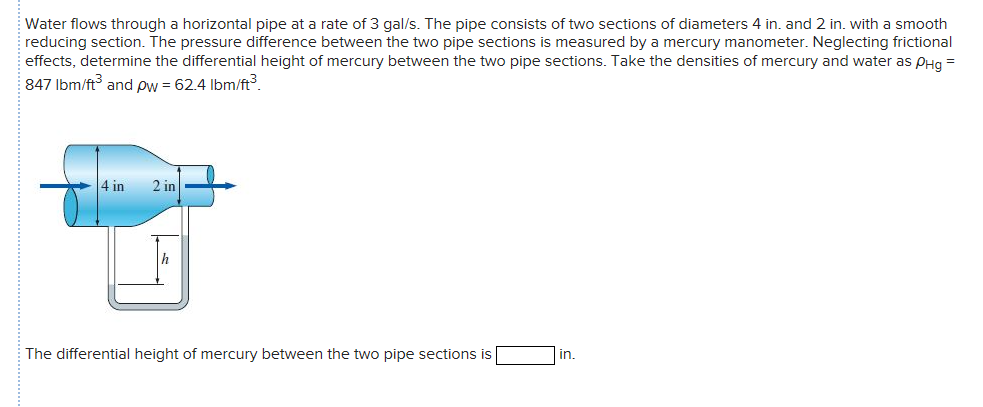Click the vertical dimension arrow for h

tap(156, 260)
